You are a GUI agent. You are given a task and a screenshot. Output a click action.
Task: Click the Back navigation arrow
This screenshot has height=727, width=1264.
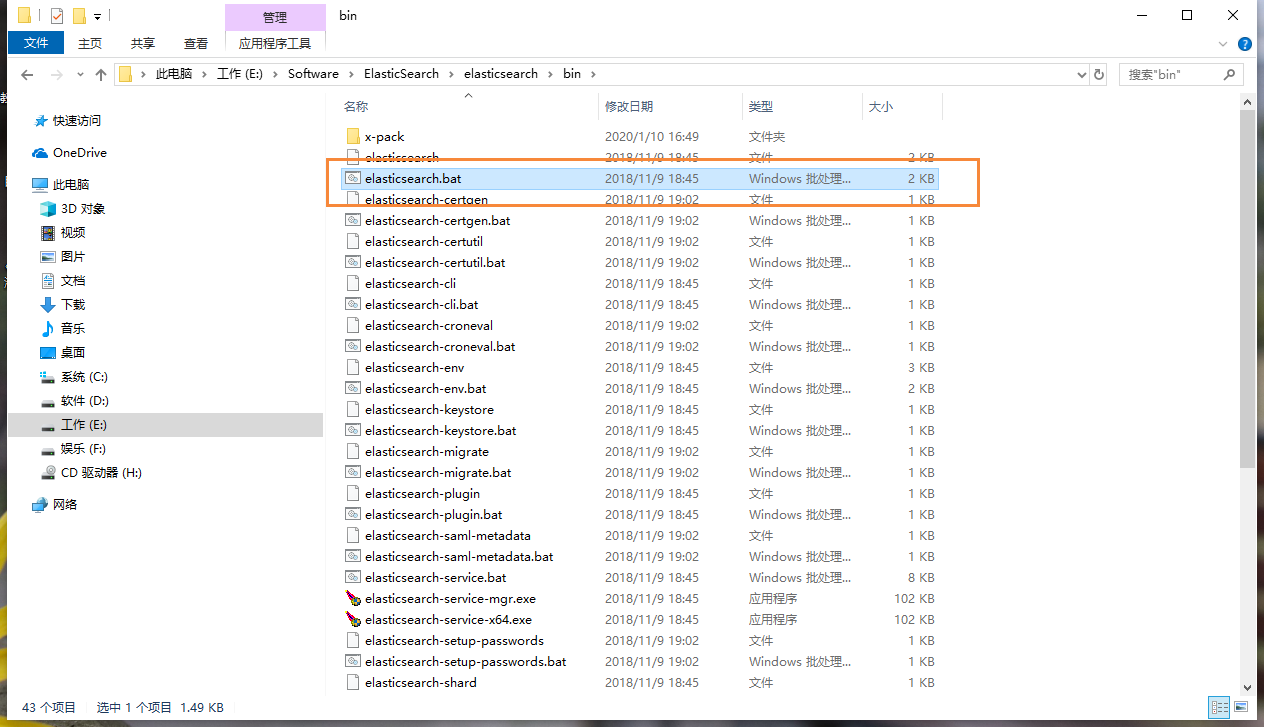pos(27,75)
